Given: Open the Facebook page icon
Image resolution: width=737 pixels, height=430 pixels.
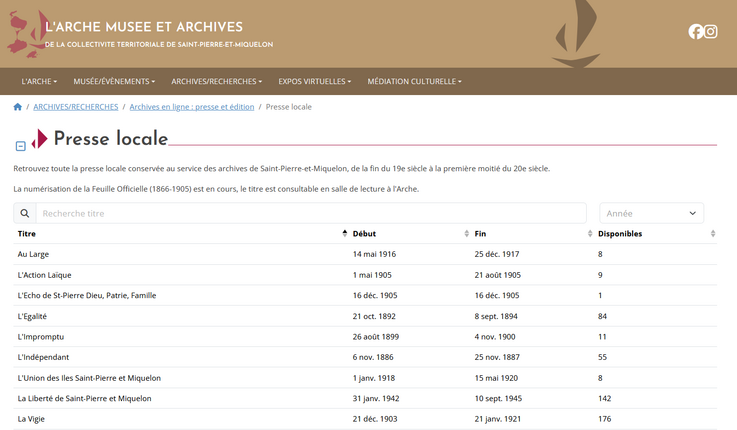Looking at the screenshot, I should click(x=696, y=32).
